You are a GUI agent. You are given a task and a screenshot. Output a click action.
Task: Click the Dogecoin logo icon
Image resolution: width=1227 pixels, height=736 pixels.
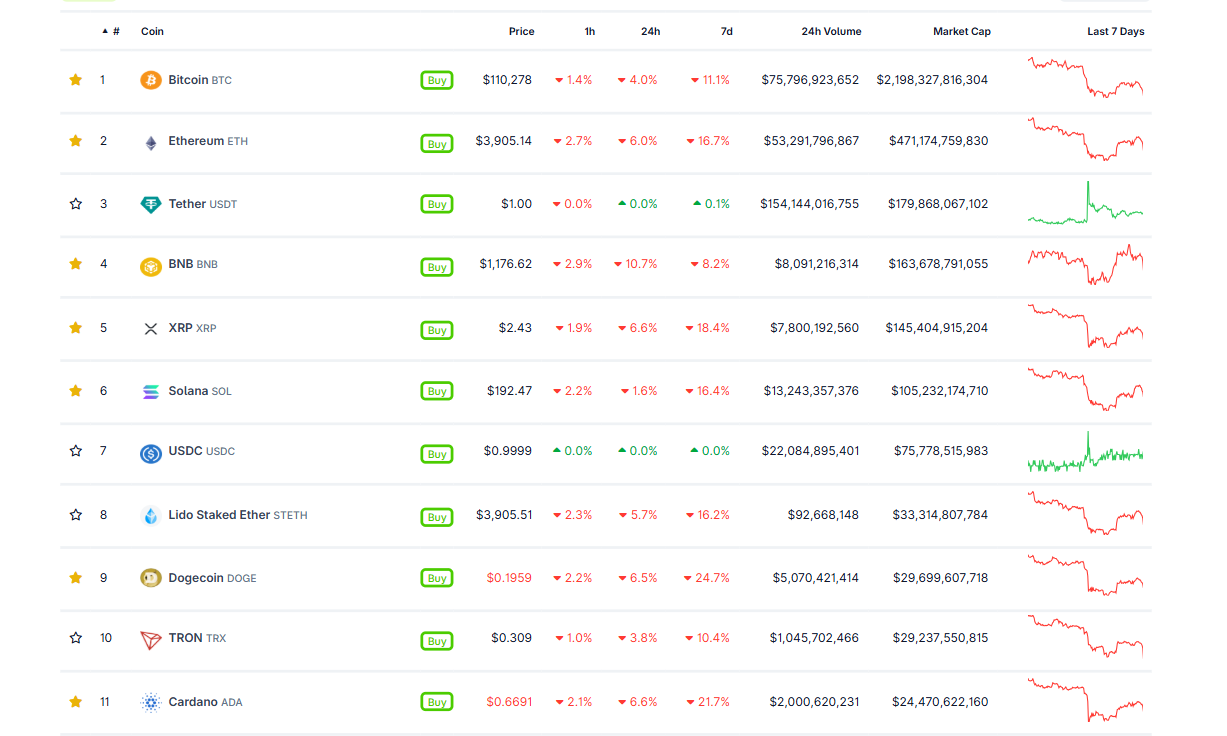[x=151, y=578]
